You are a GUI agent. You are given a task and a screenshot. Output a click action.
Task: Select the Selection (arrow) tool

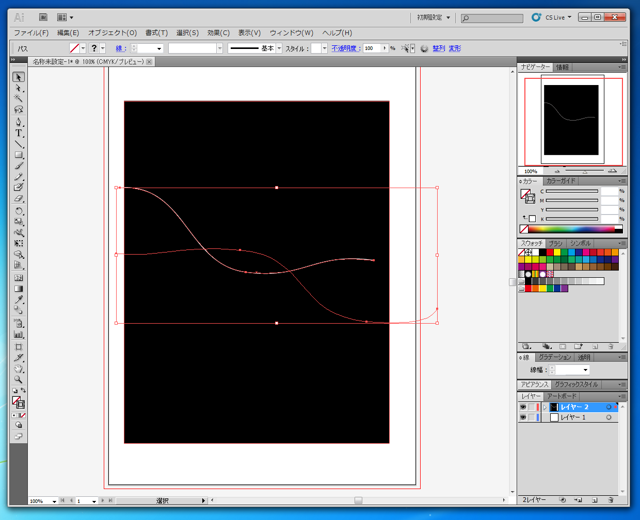(18, 77)
